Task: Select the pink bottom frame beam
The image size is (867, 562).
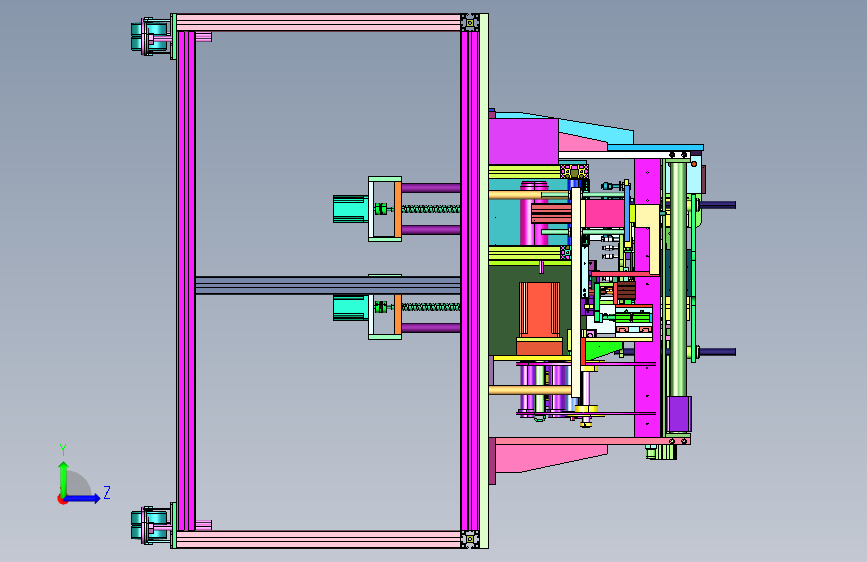Action: click(x=318, y=539)
